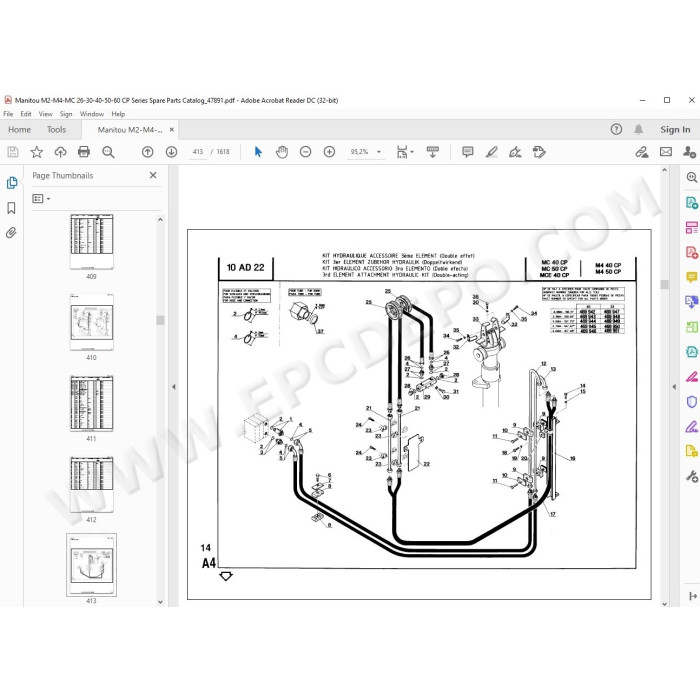Select page 413 thumbnail
The image size is (700, 700).
coord(92,565)
